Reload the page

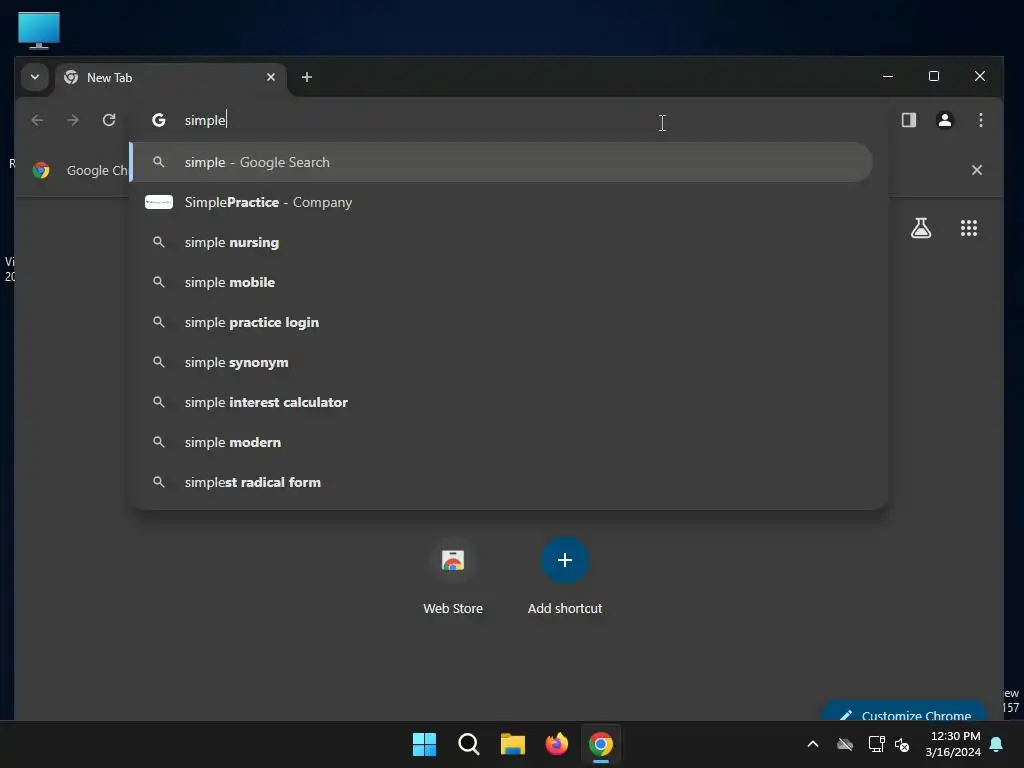109,120
